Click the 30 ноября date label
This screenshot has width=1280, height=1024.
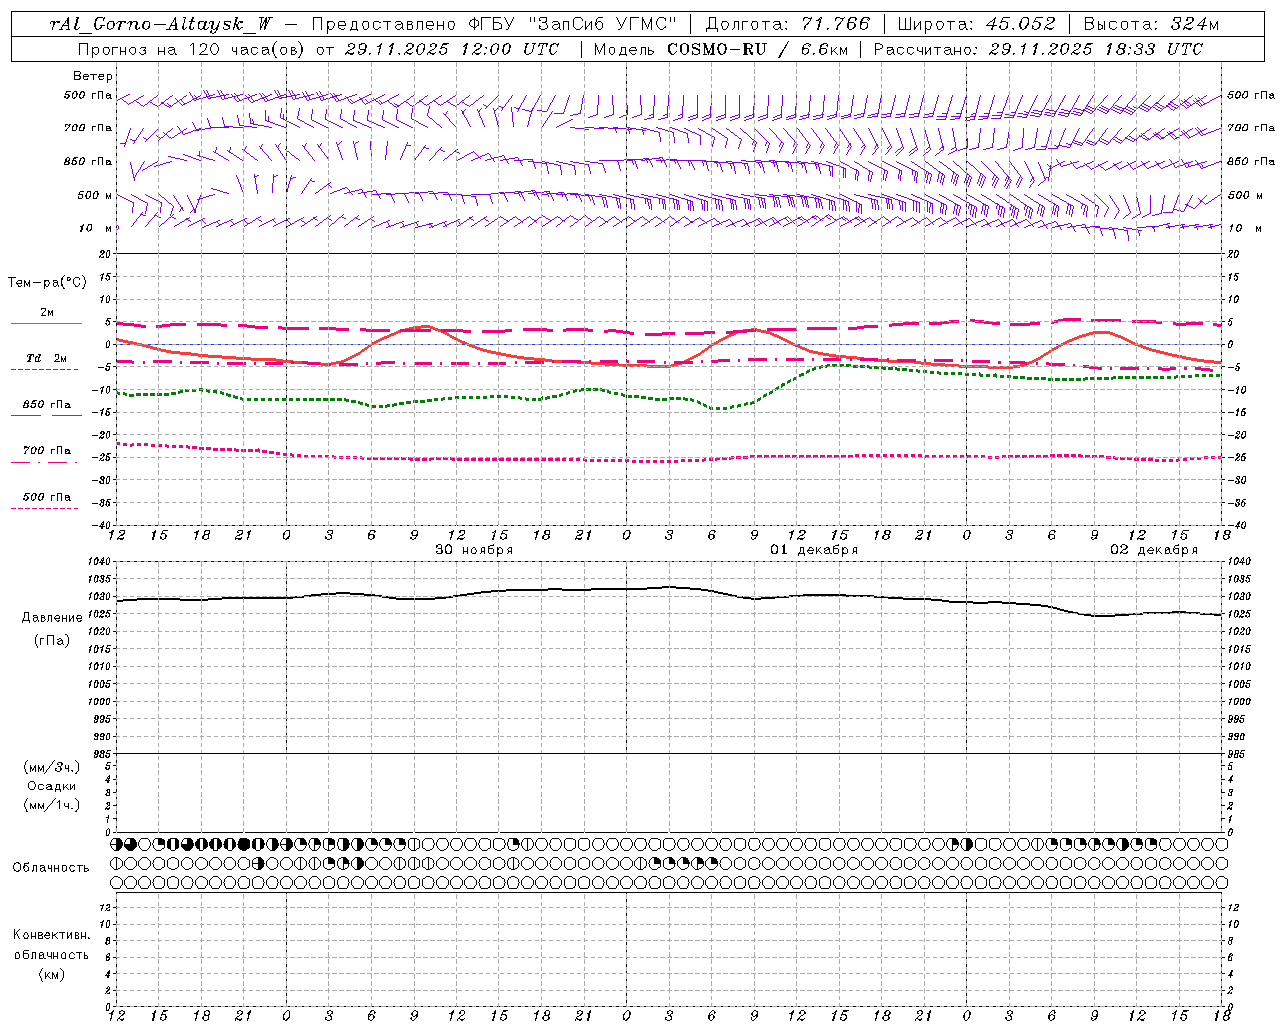pyautogui.click(x=474, y=550)
